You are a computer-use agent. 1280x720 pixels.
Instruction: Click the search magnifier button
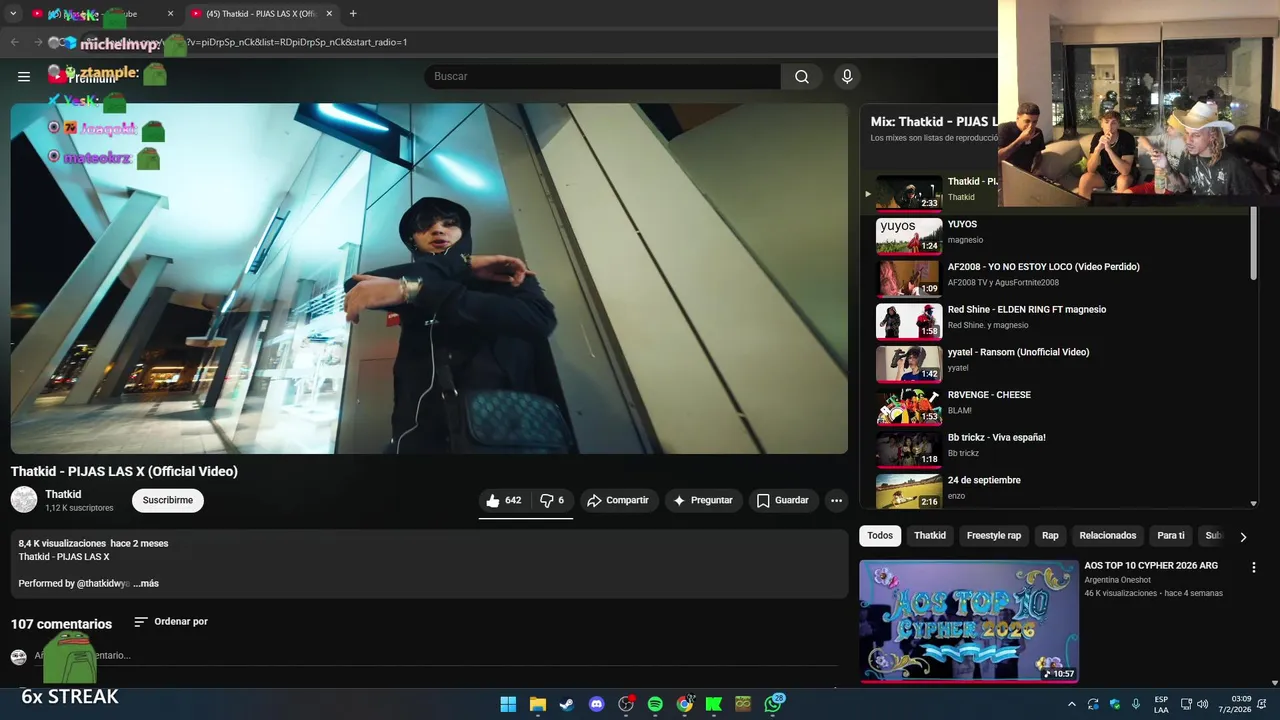802,77
